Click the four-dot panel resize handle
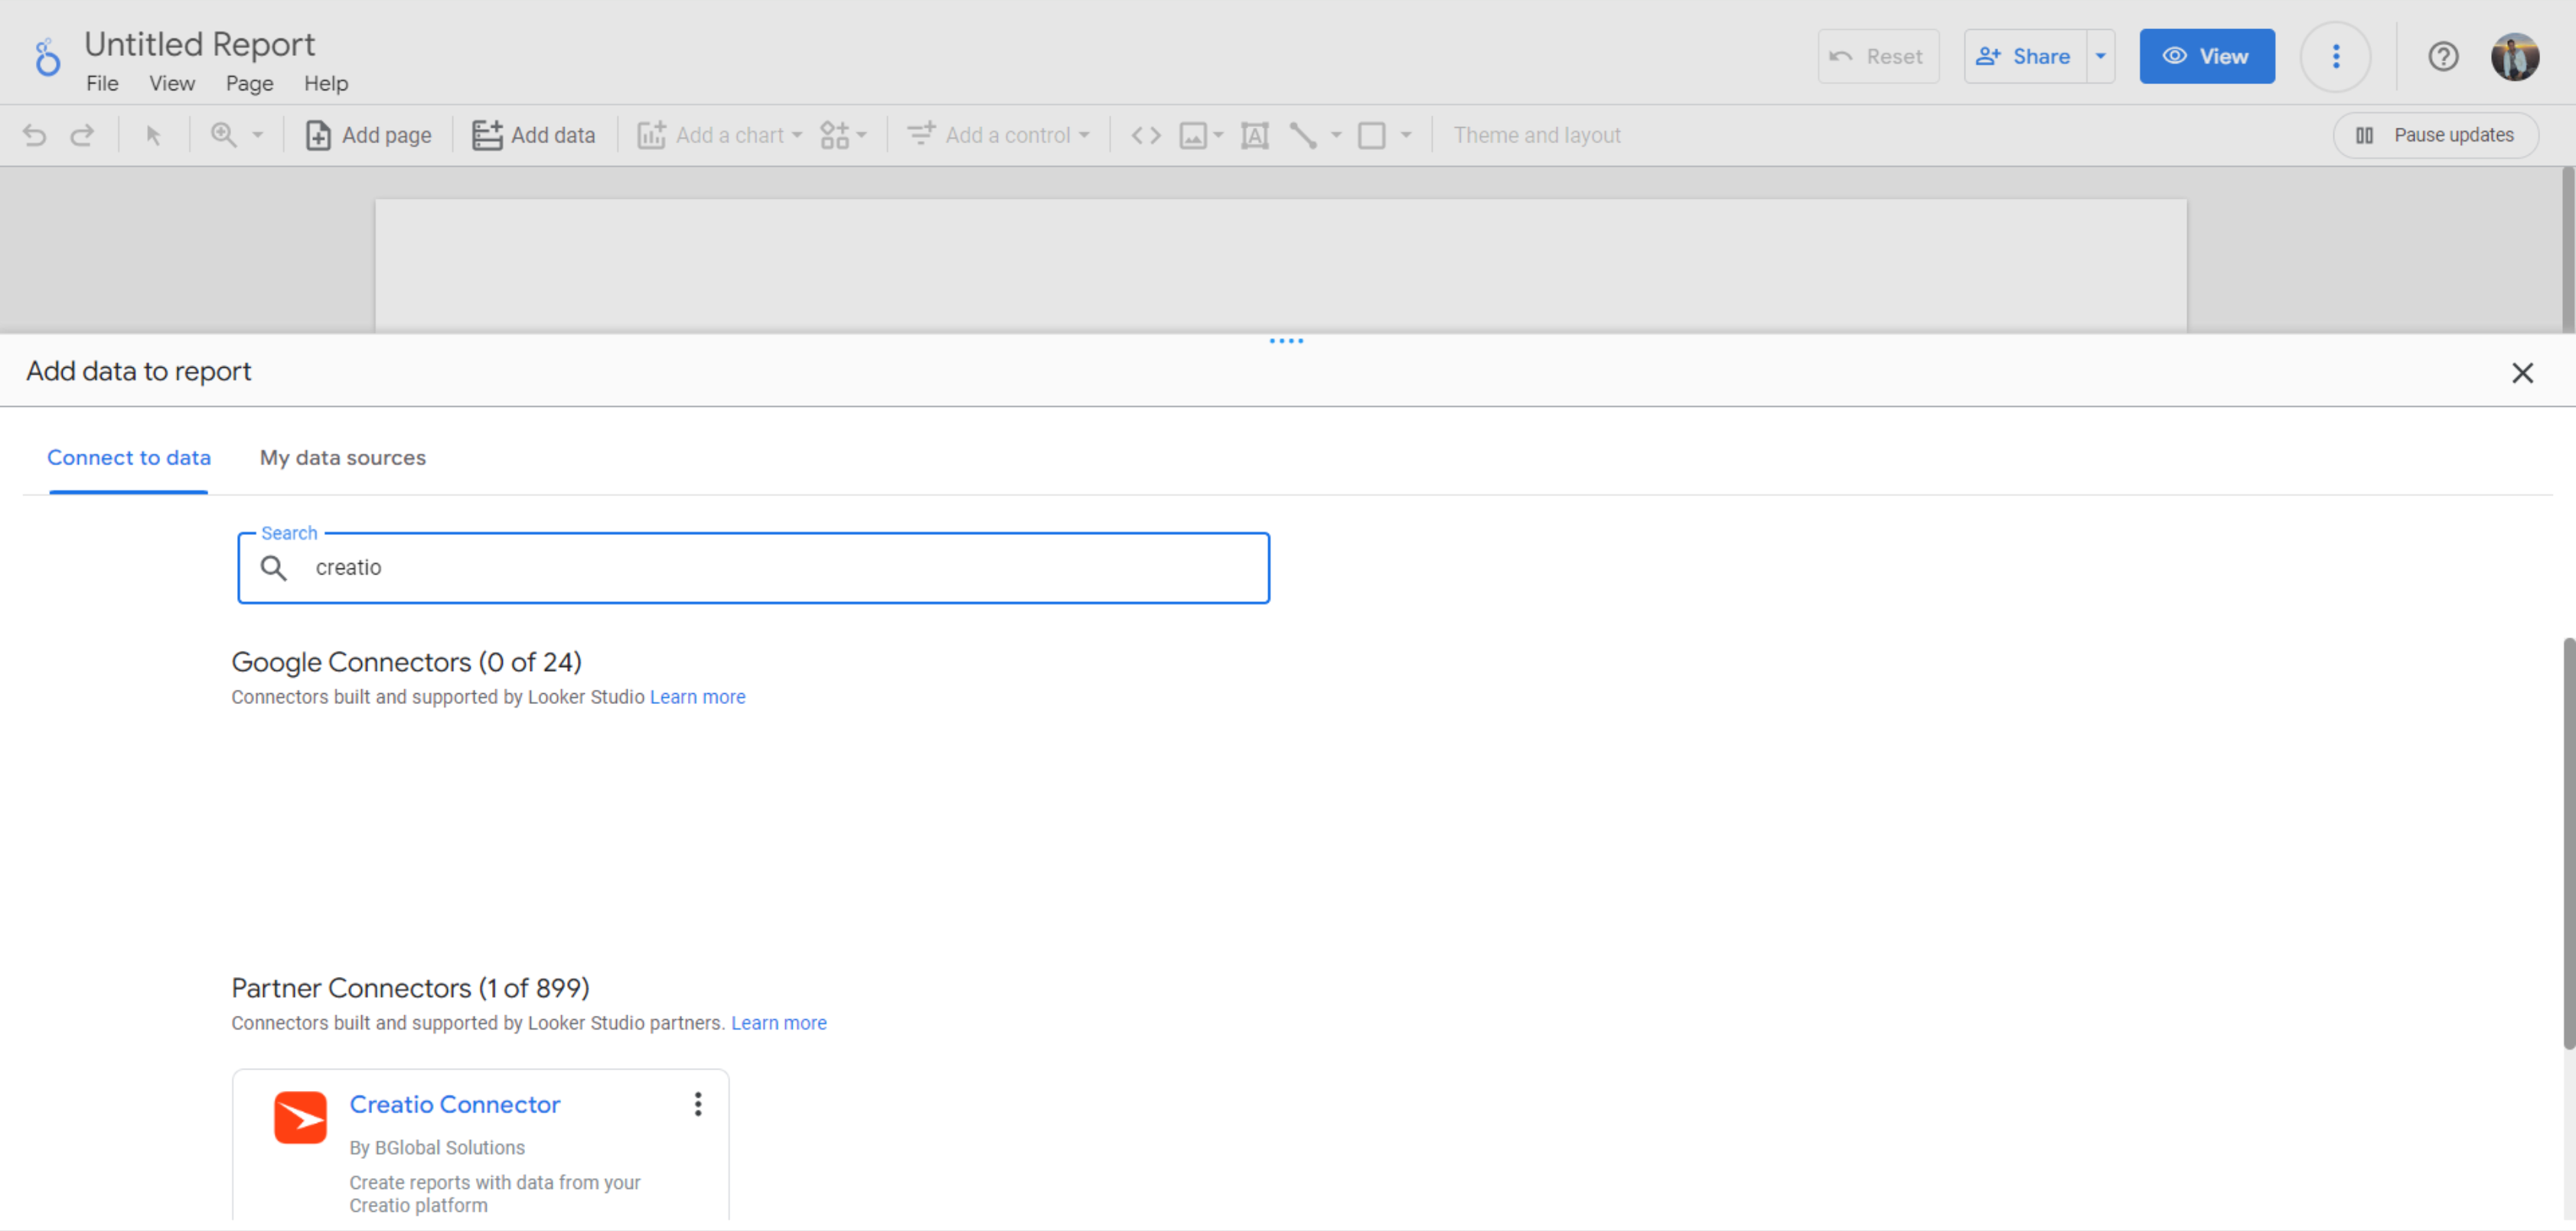Viewport: 2576px width, 1231px height. (x=1286, y=341)
